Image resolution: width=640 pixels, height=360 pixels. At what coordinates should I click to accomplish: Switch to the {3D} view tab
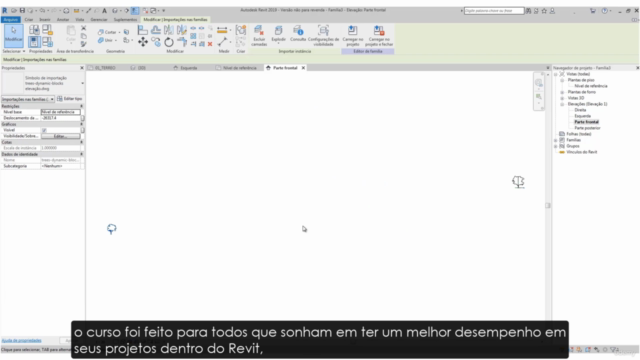141,68
